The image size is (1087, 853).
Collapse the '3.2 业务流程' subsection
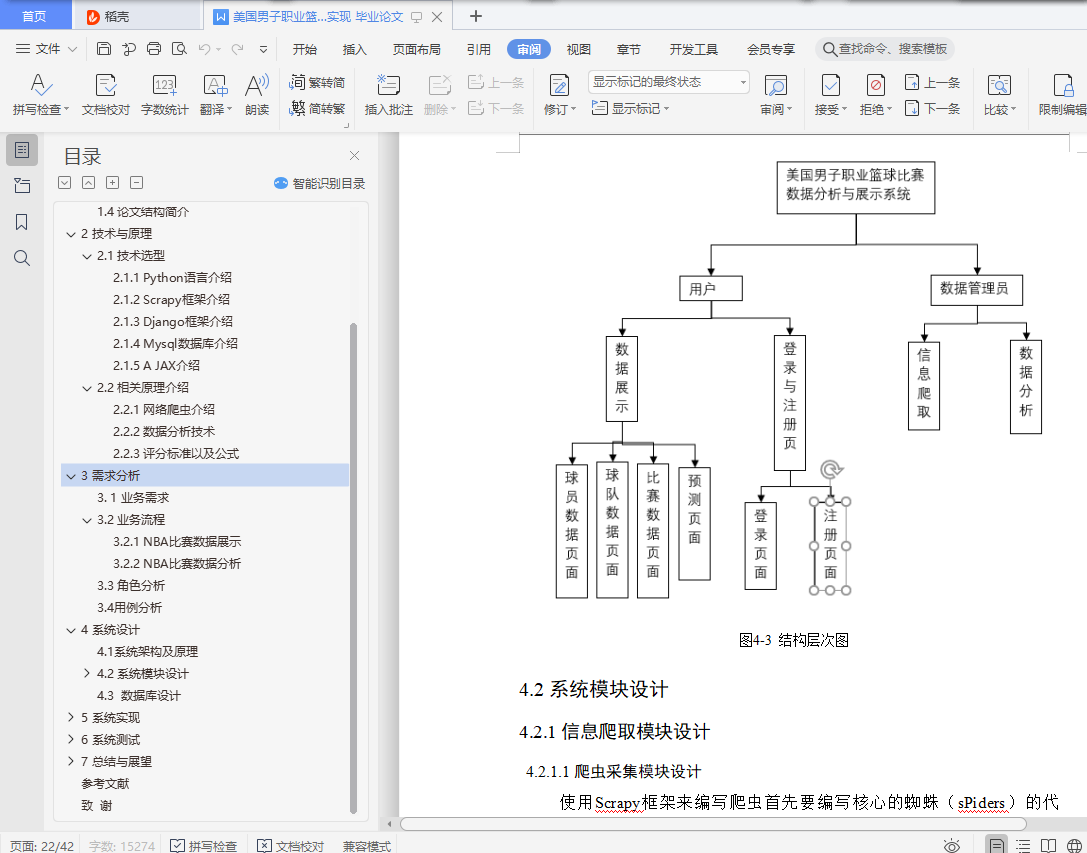pyautogui.click(x=87, y=520)
